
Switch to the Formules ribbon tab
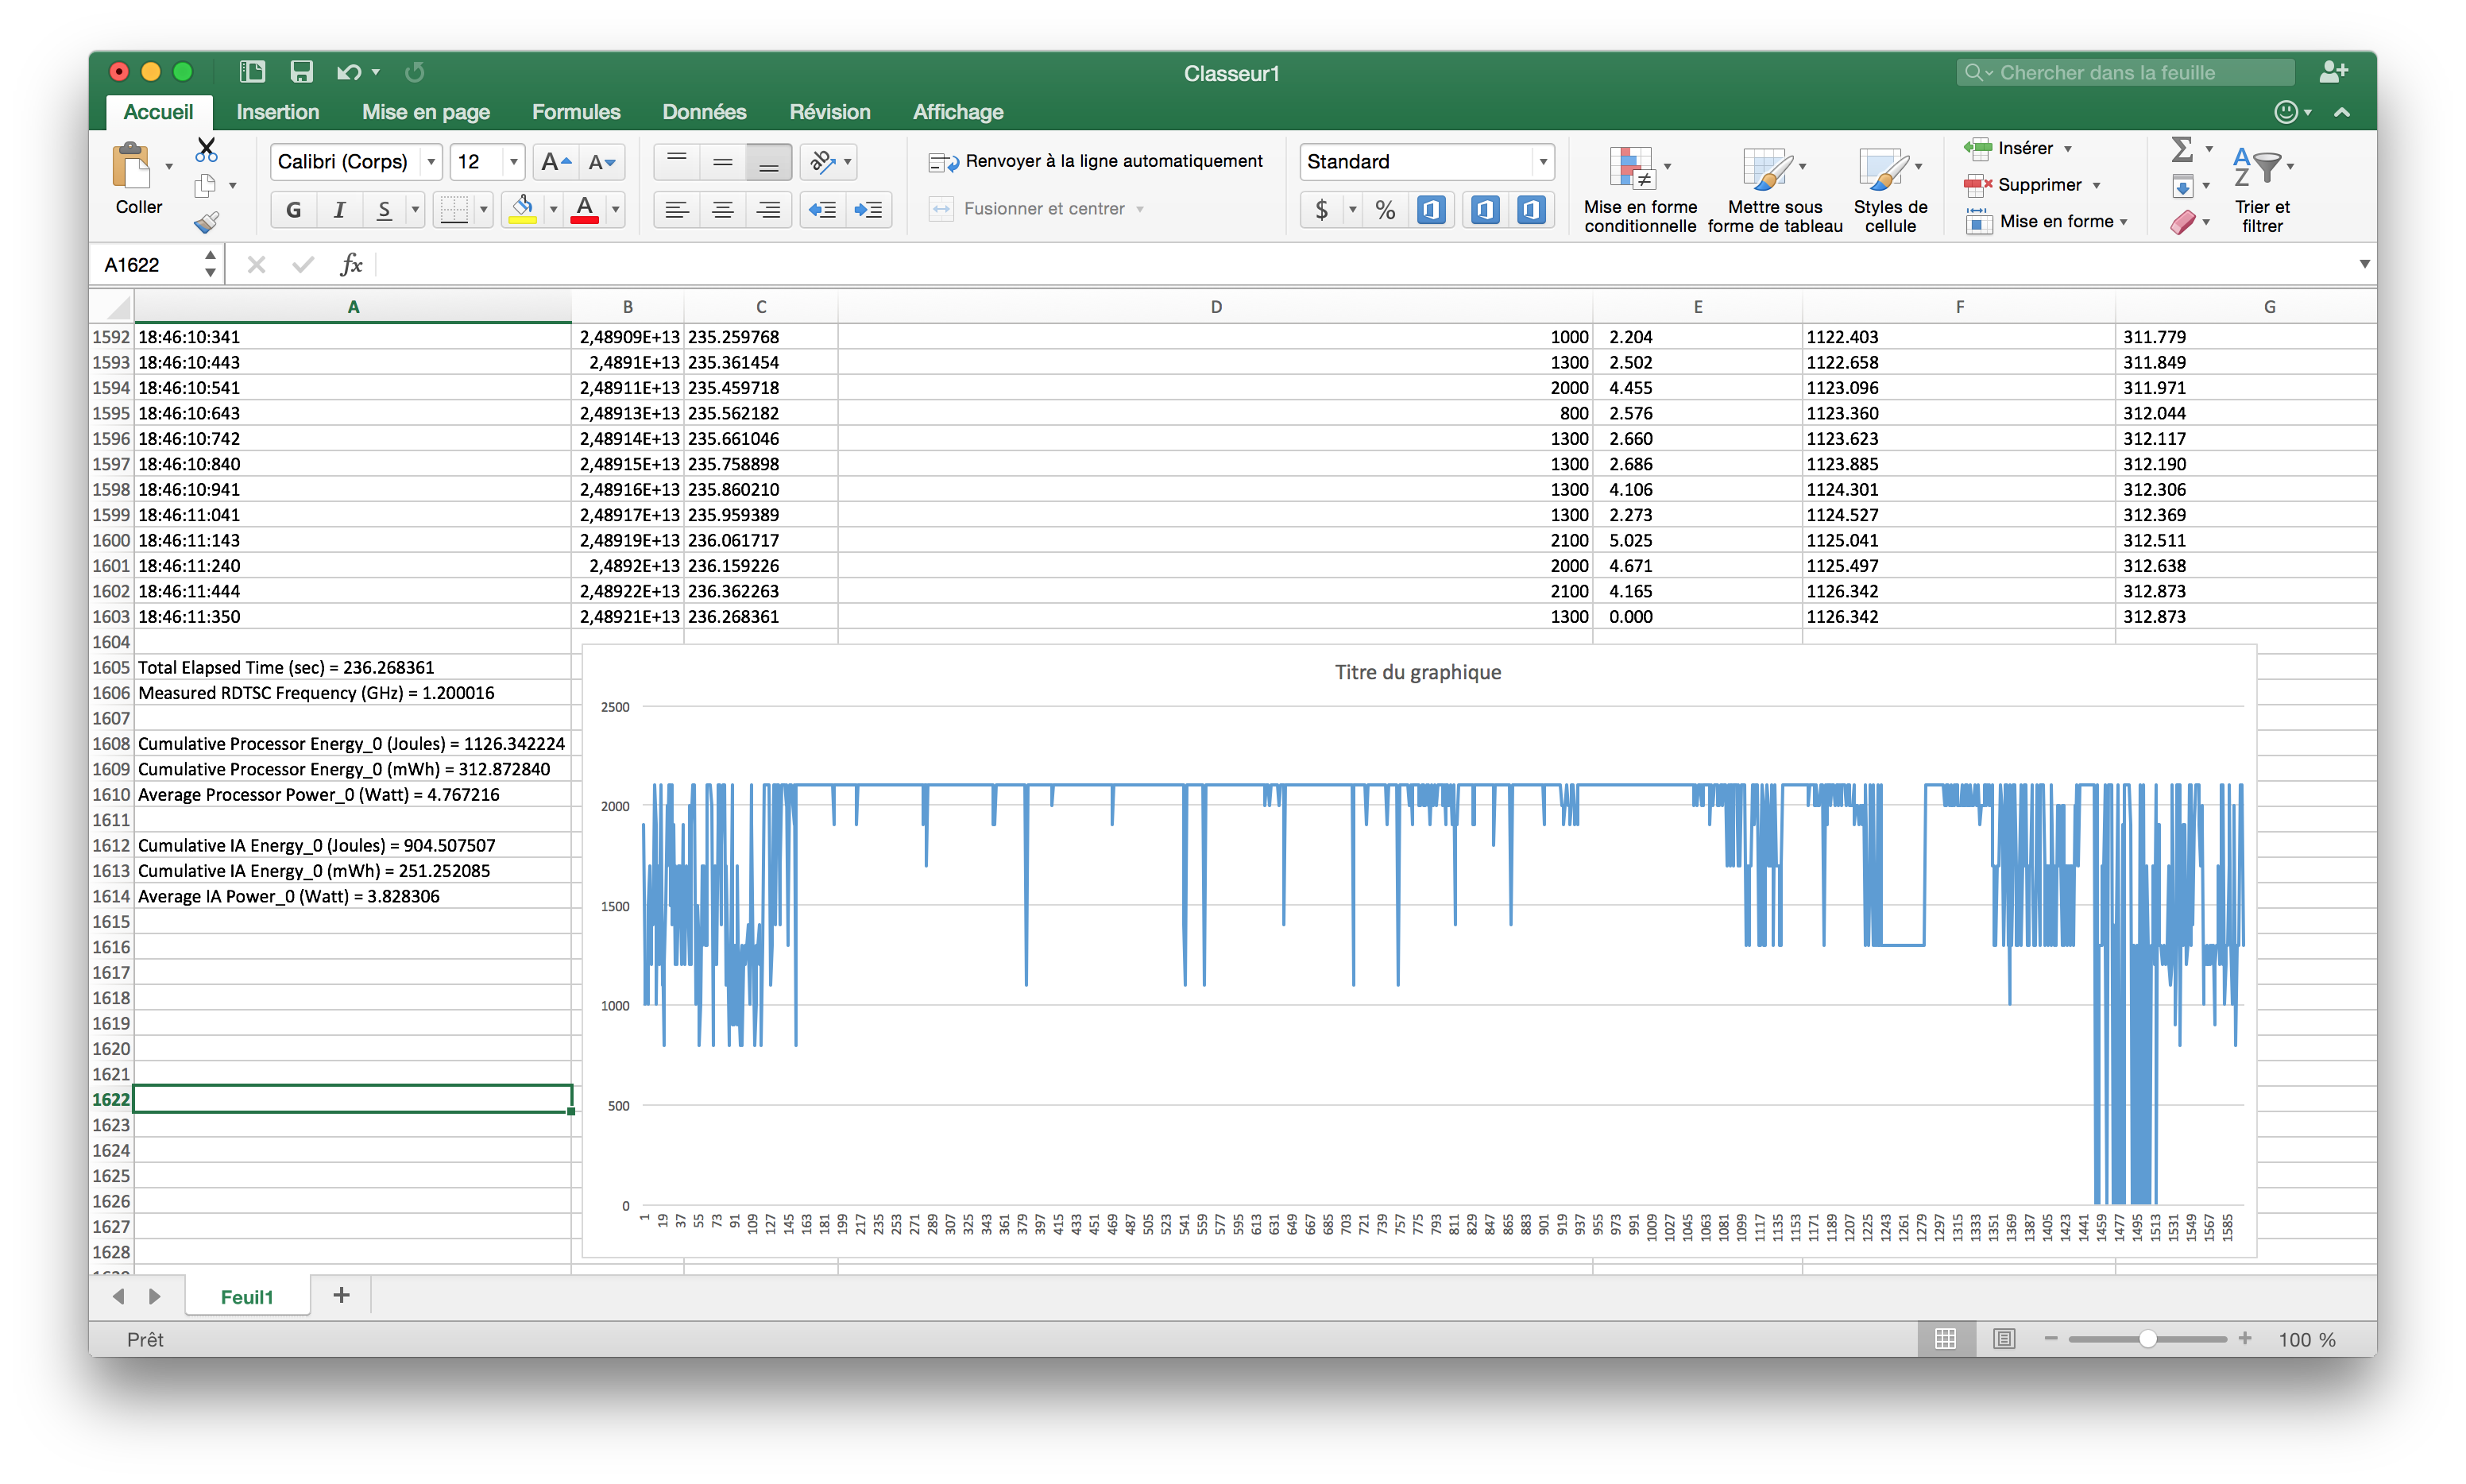coord(576,112)
